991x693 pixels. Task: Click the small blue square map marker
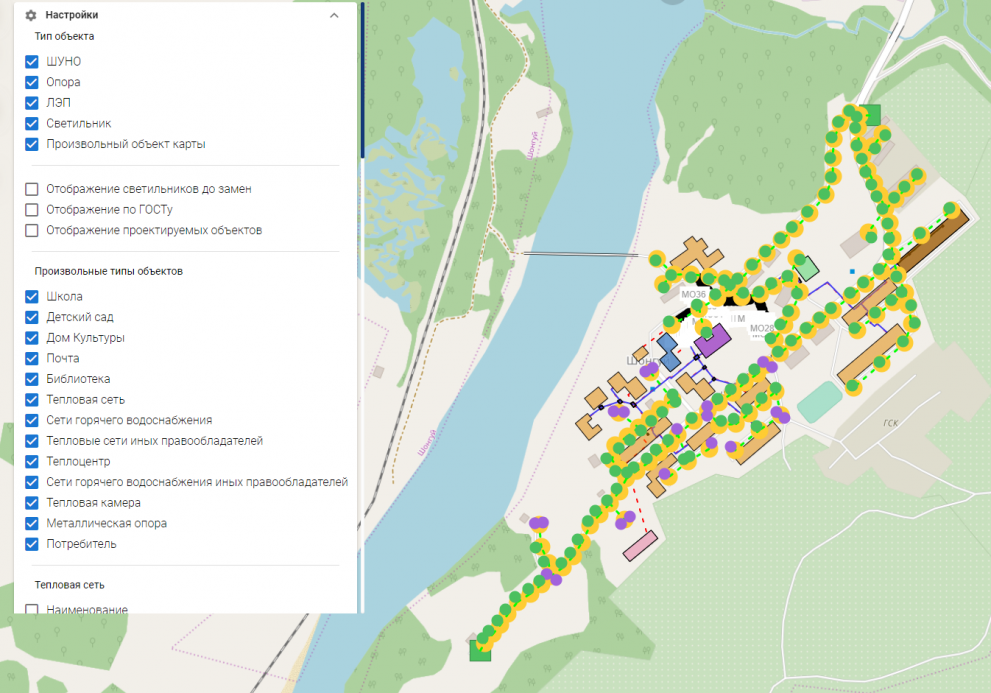852,271
